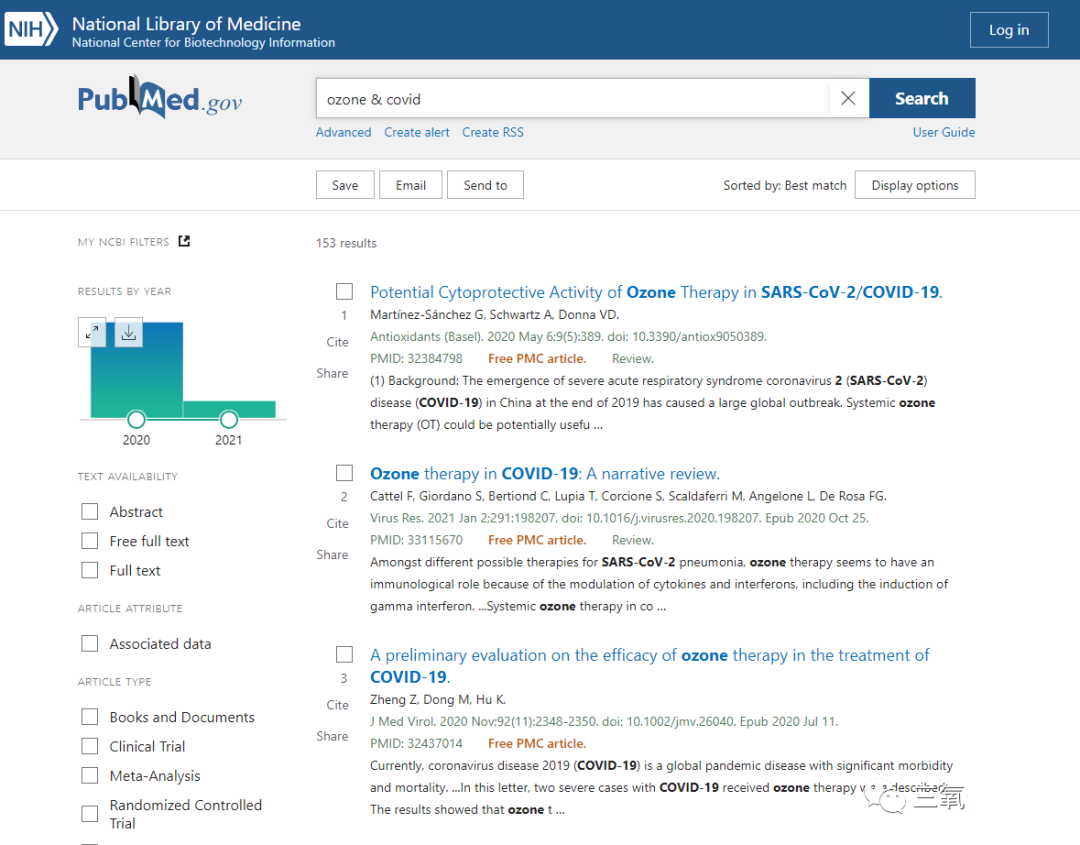
Task: Tick the Full text filter checkbox
Action: point(90,570)
